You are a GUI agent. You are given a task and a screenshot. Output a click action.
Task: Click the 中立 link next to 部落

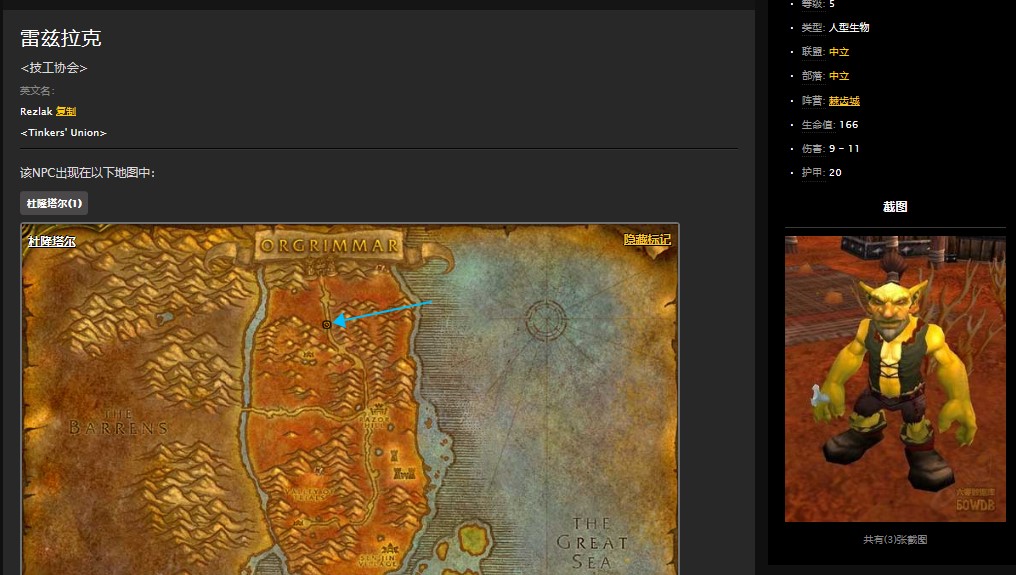coord(838,76)
